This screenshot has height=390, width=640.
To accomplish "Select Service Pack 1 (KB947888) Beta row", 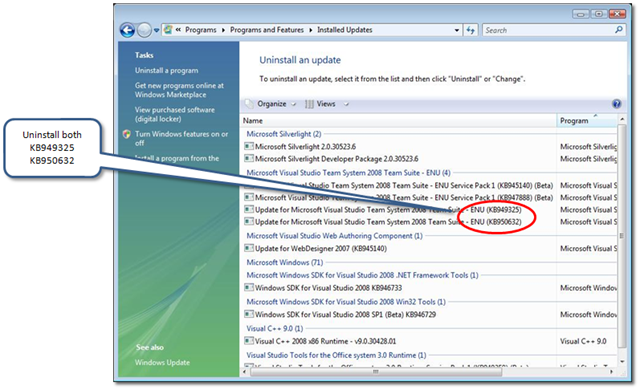I will click(x=404, y=197).
